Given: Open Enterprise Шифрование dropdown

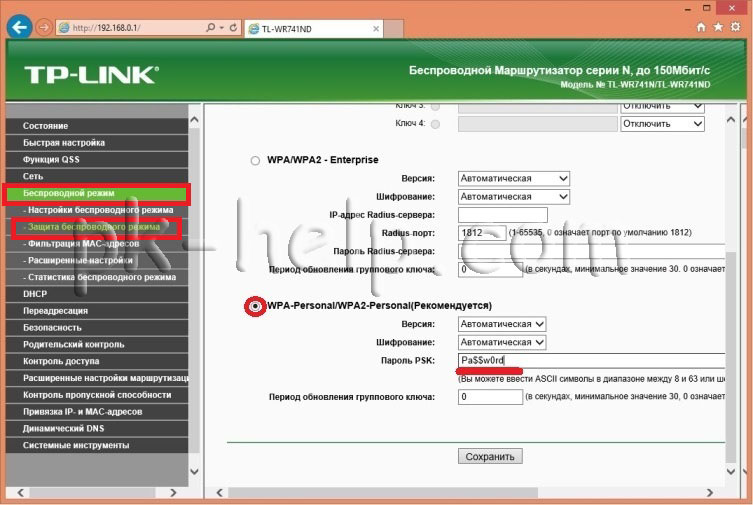Looking at the screenshot, I should point(514,197).
